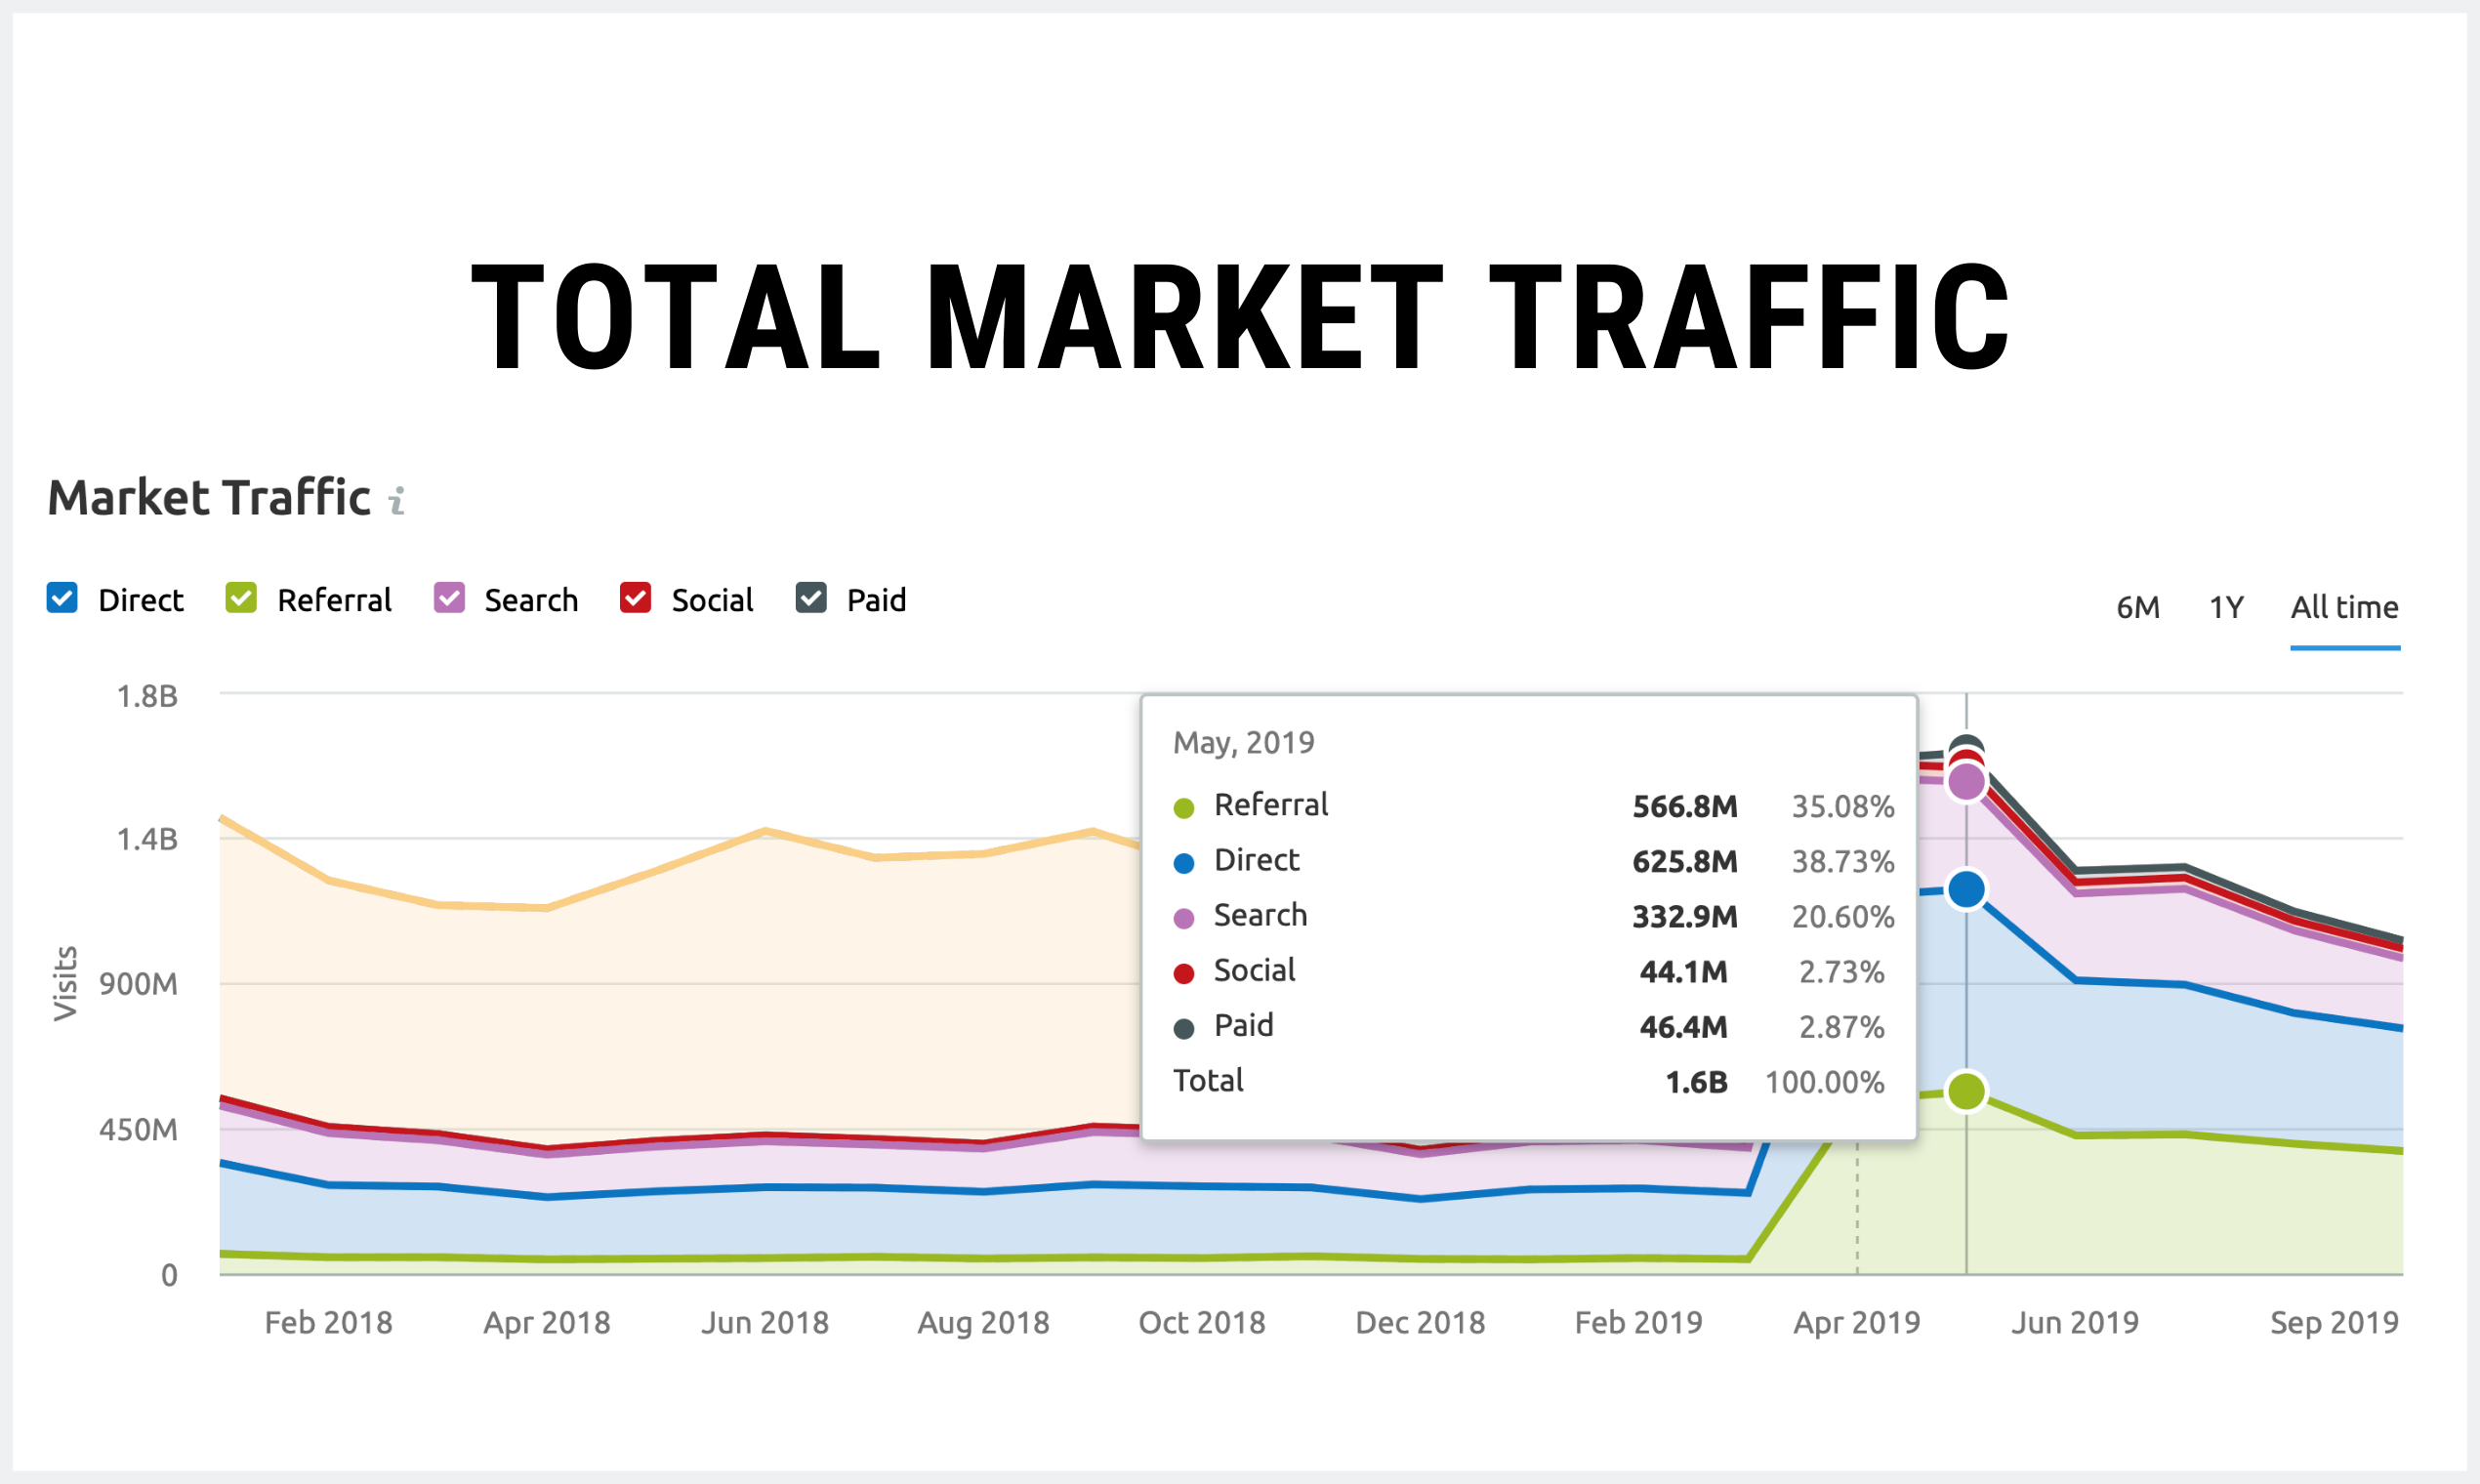Click the green Referral dot in the tooltip
Viewport: 2480px width, 1484px height.
[1186, 806]
